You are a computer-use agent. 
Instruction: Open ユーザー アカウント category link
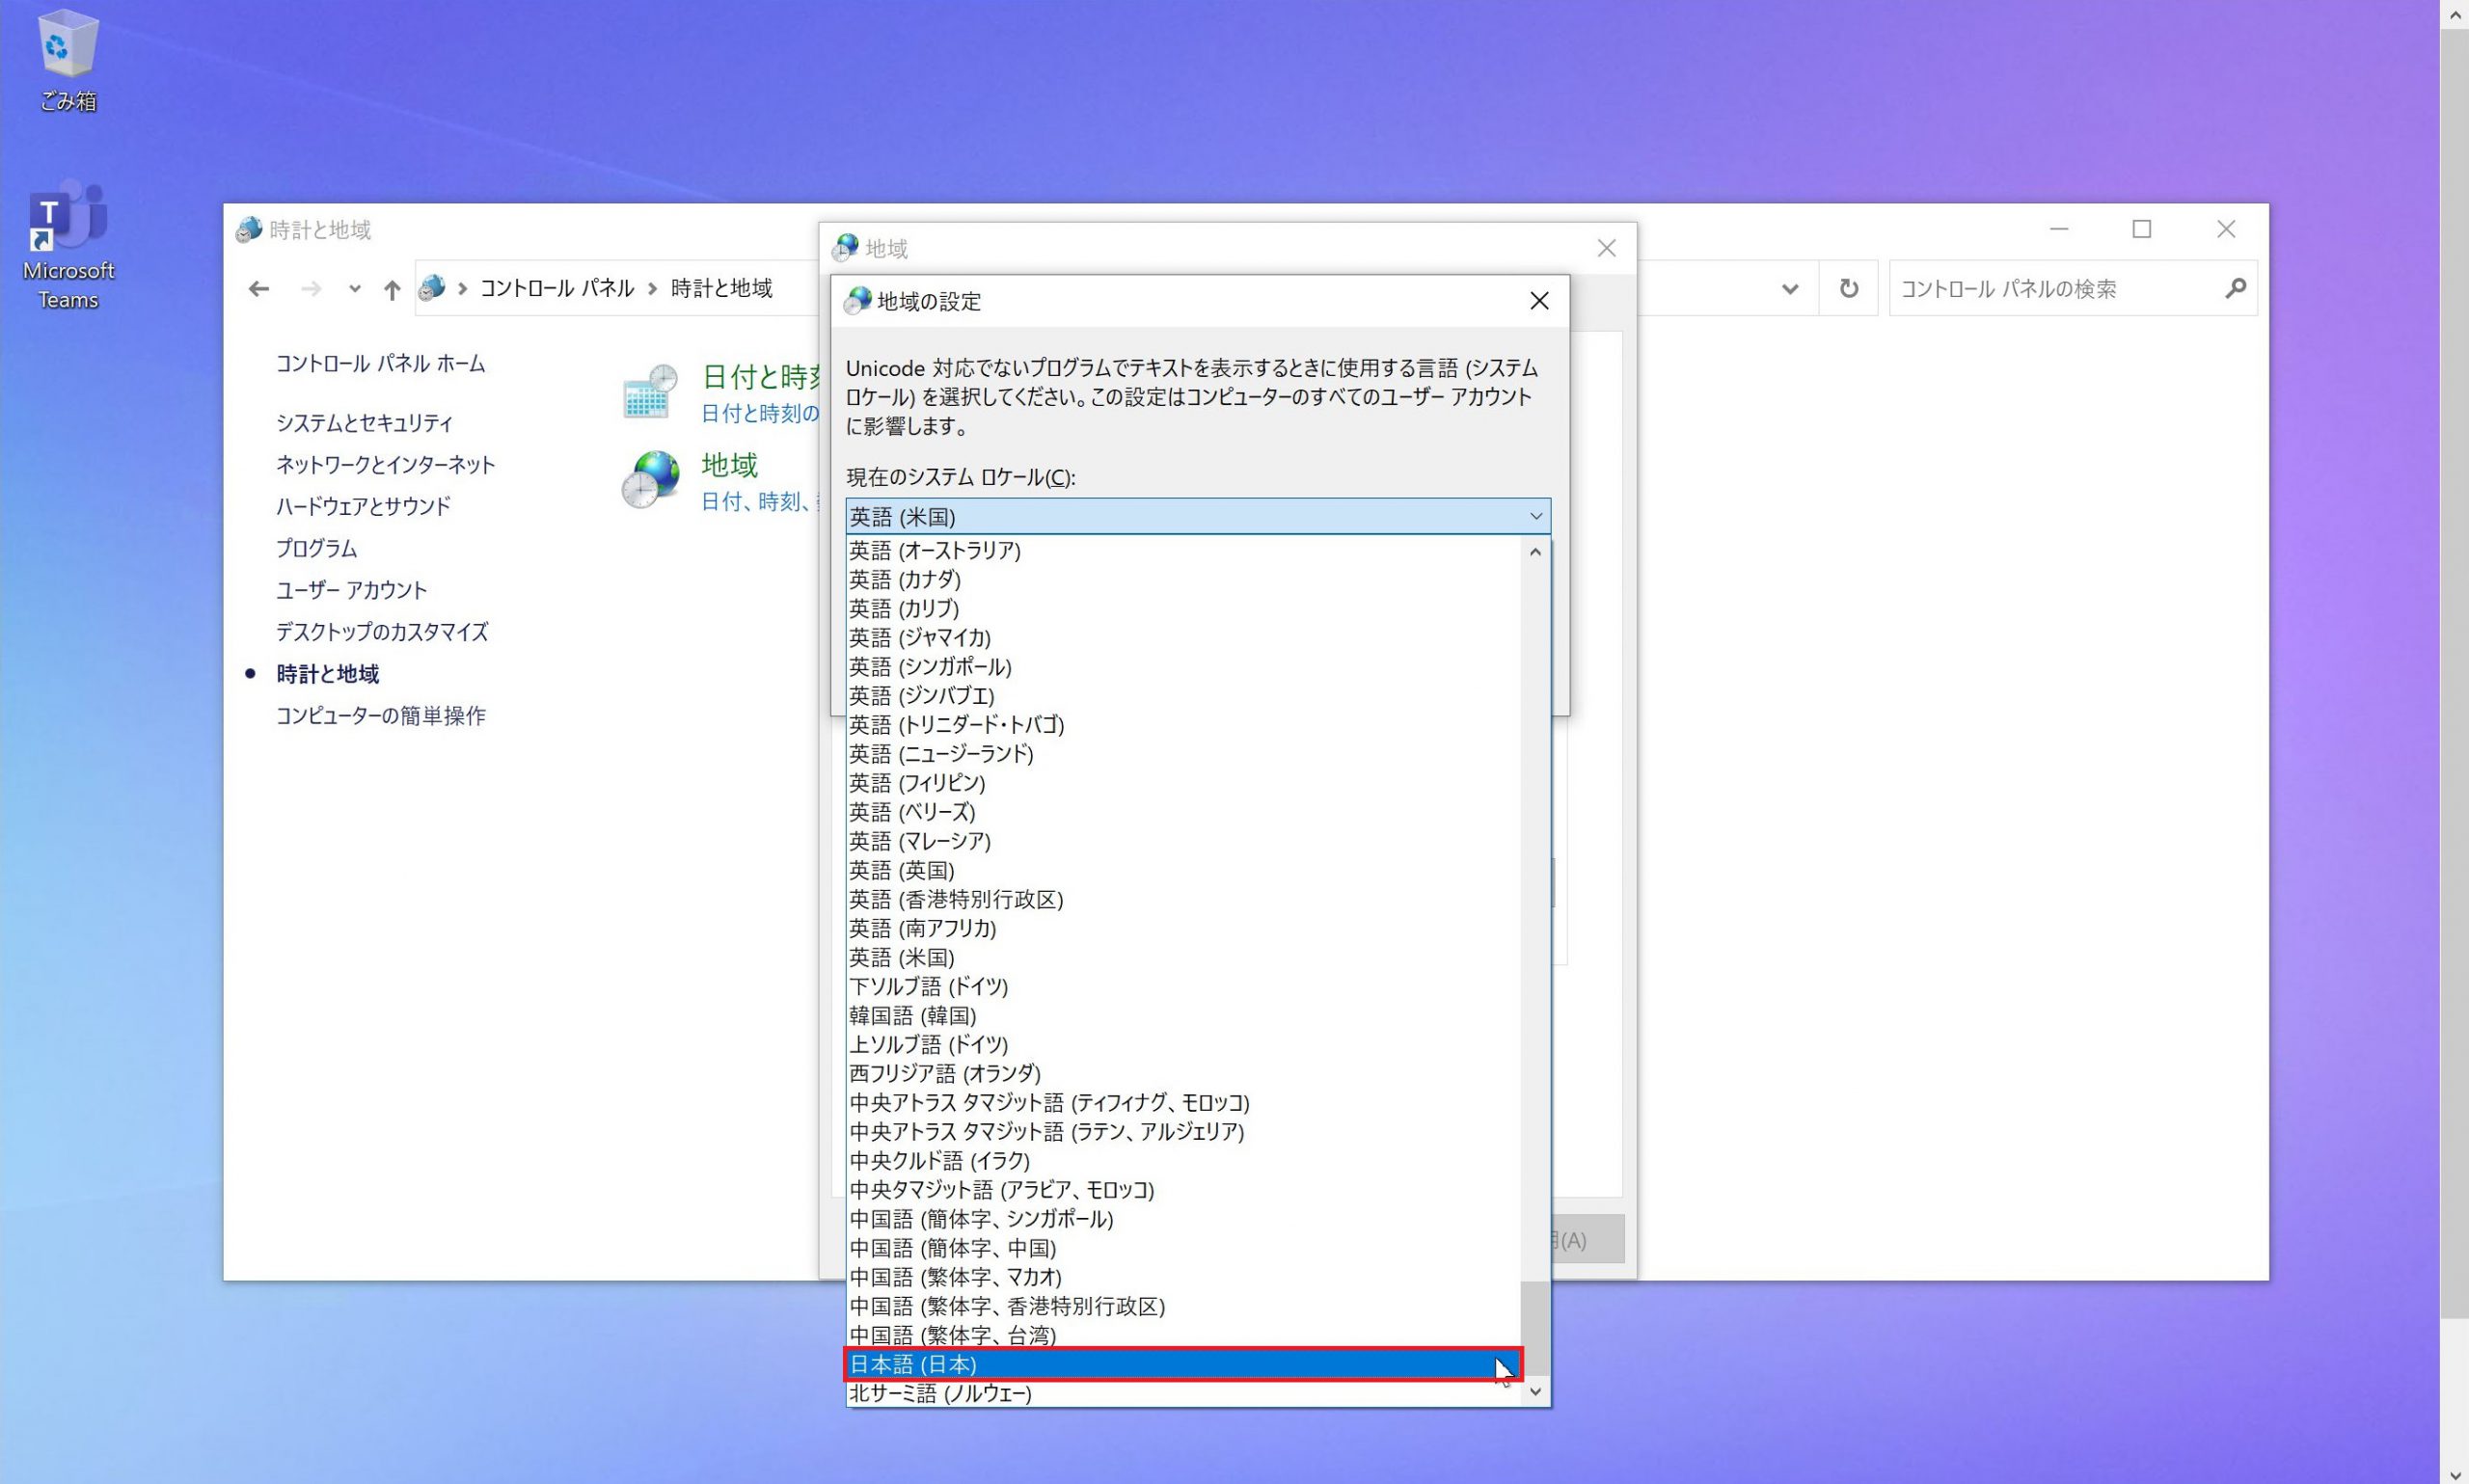click(351, 590)
